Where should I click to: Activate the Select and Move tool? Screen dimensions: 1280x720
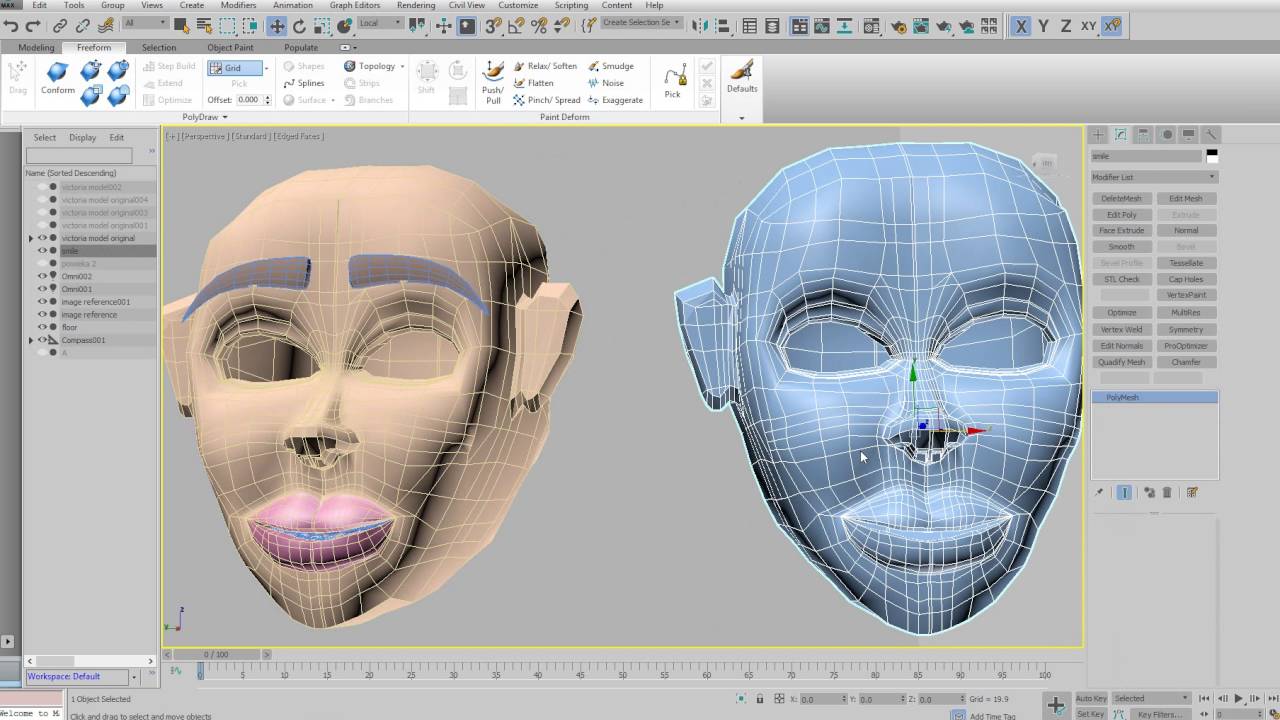(x=277, y=26)
